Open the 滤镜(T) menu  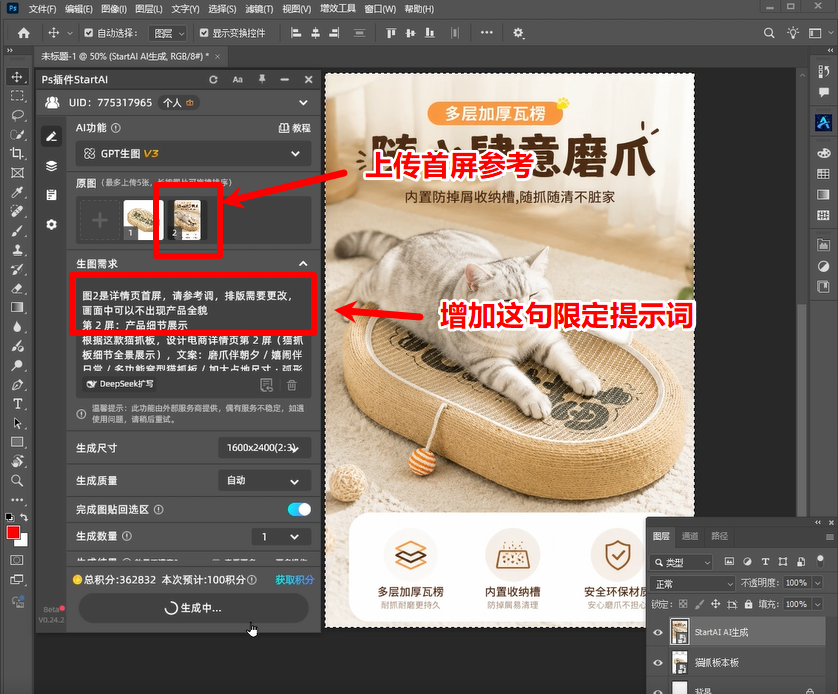(x=259, y=9)
